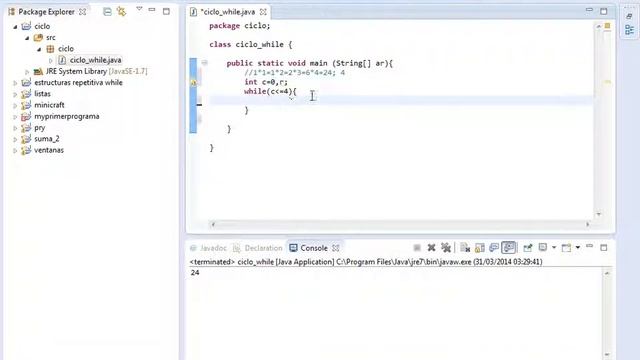Click Remove All Terminated Launches double-X icon
640x360 pixels.
[x=446, y=248]
